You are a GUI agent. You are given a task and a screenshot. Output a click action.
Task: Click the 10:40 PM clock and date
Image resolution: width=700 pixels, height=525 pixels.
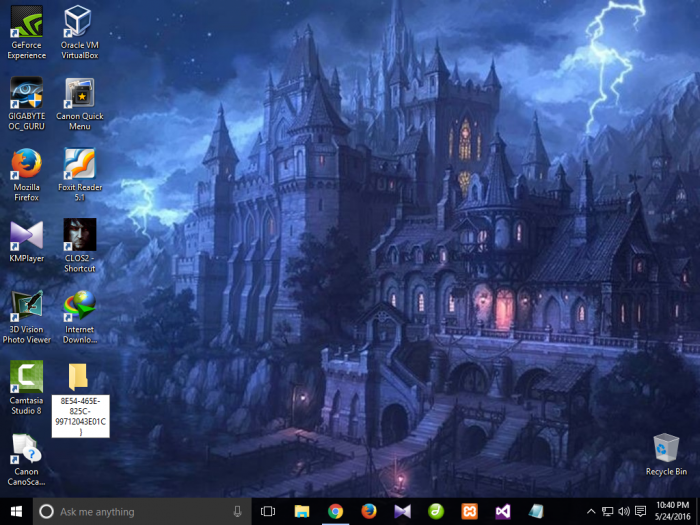point(673,512)
